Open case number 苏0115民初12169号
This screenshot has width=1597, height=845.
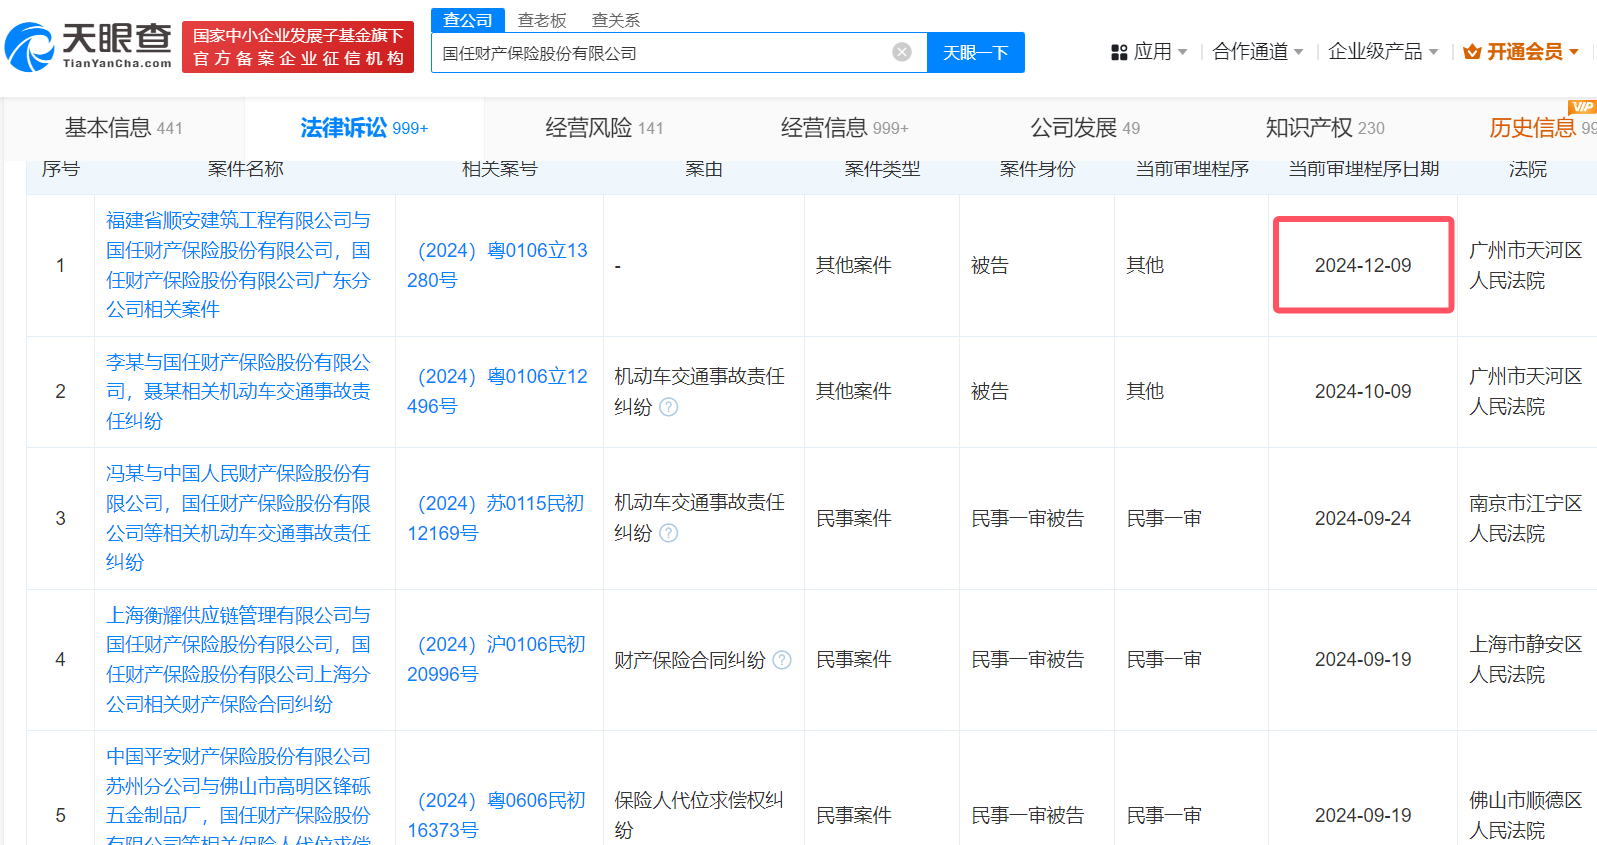496,518
